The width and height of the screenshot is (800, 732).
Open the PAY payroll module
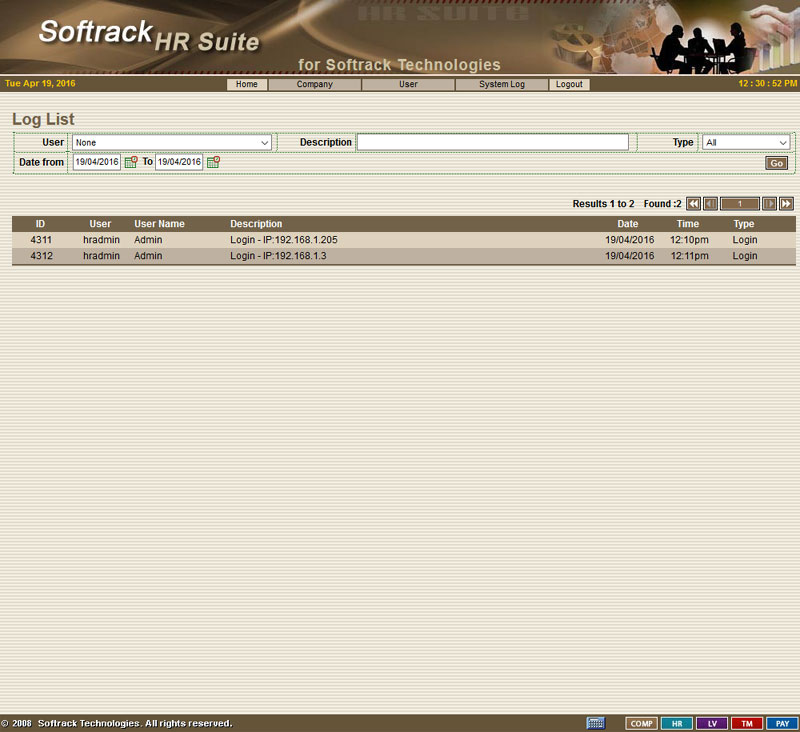(x=781, y=723)
